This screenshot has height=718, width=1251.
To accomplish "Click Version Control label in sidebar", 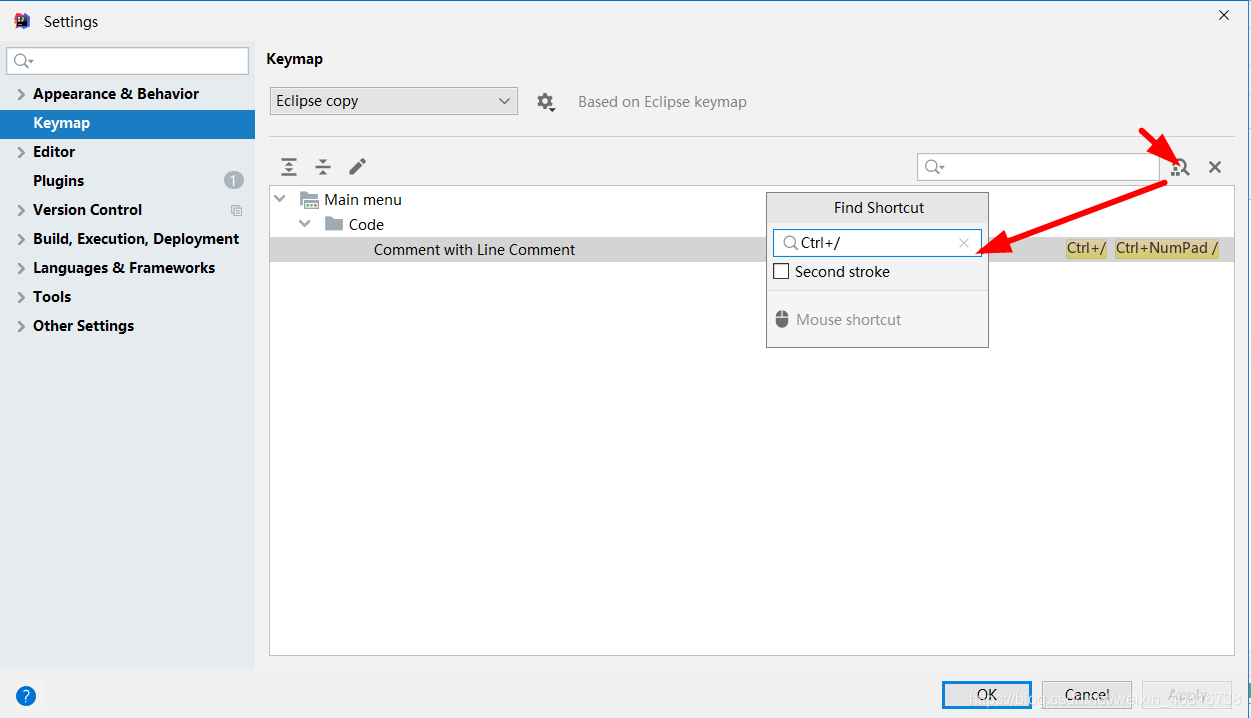I will coord(87,210).
